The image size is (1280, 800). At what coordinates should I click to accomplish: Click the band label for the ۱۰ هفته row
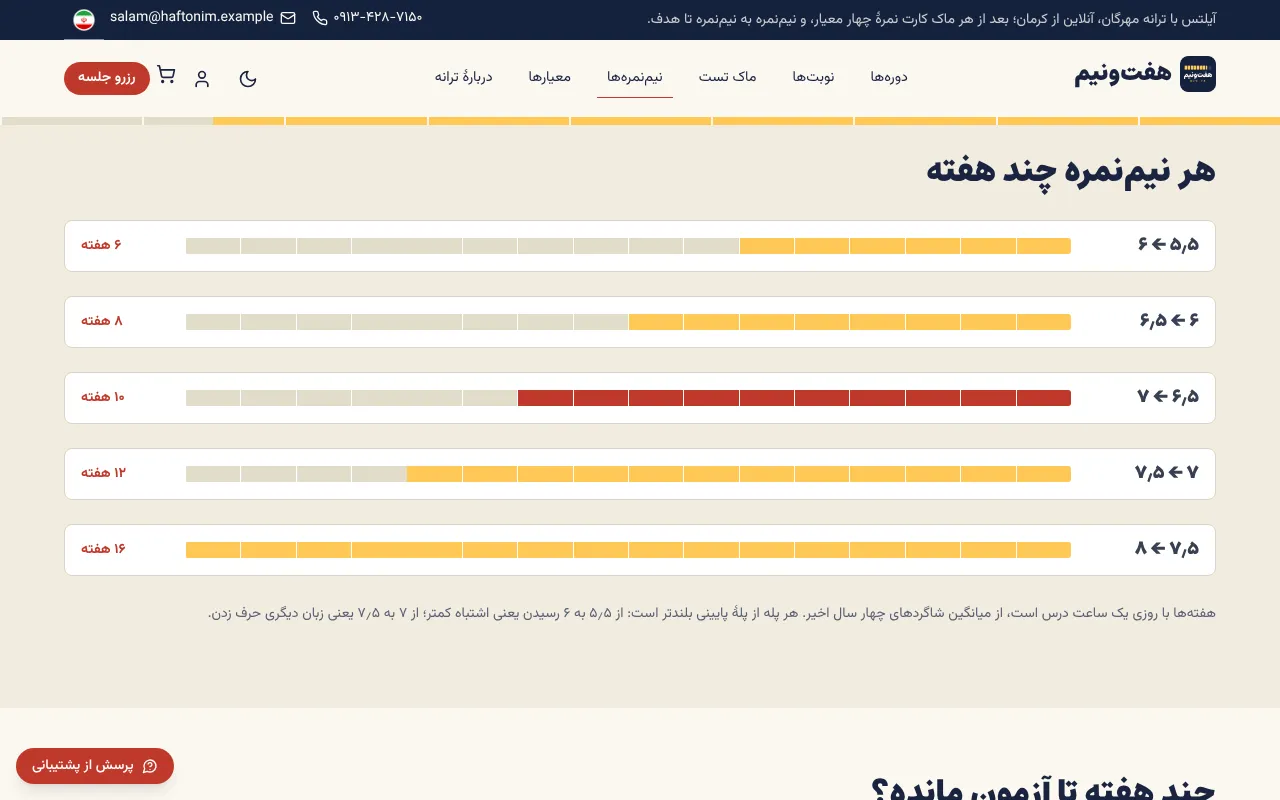coord(1168,397)
